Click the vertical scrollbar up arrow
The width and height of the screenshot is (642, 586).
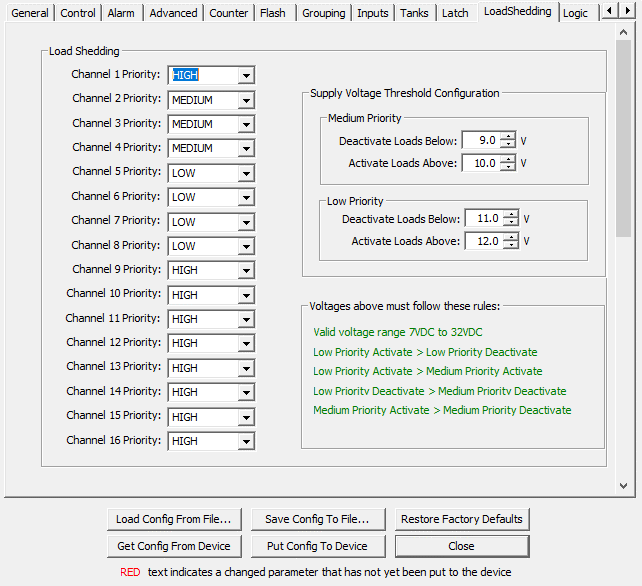pos(624,34)
